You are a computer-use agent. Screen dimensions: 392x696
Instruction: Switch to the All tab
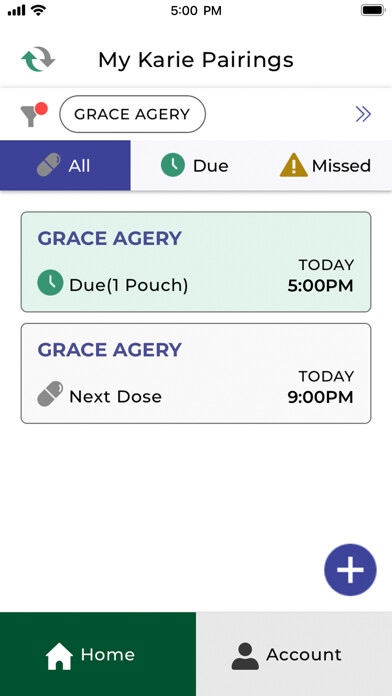tap(65, 166)
